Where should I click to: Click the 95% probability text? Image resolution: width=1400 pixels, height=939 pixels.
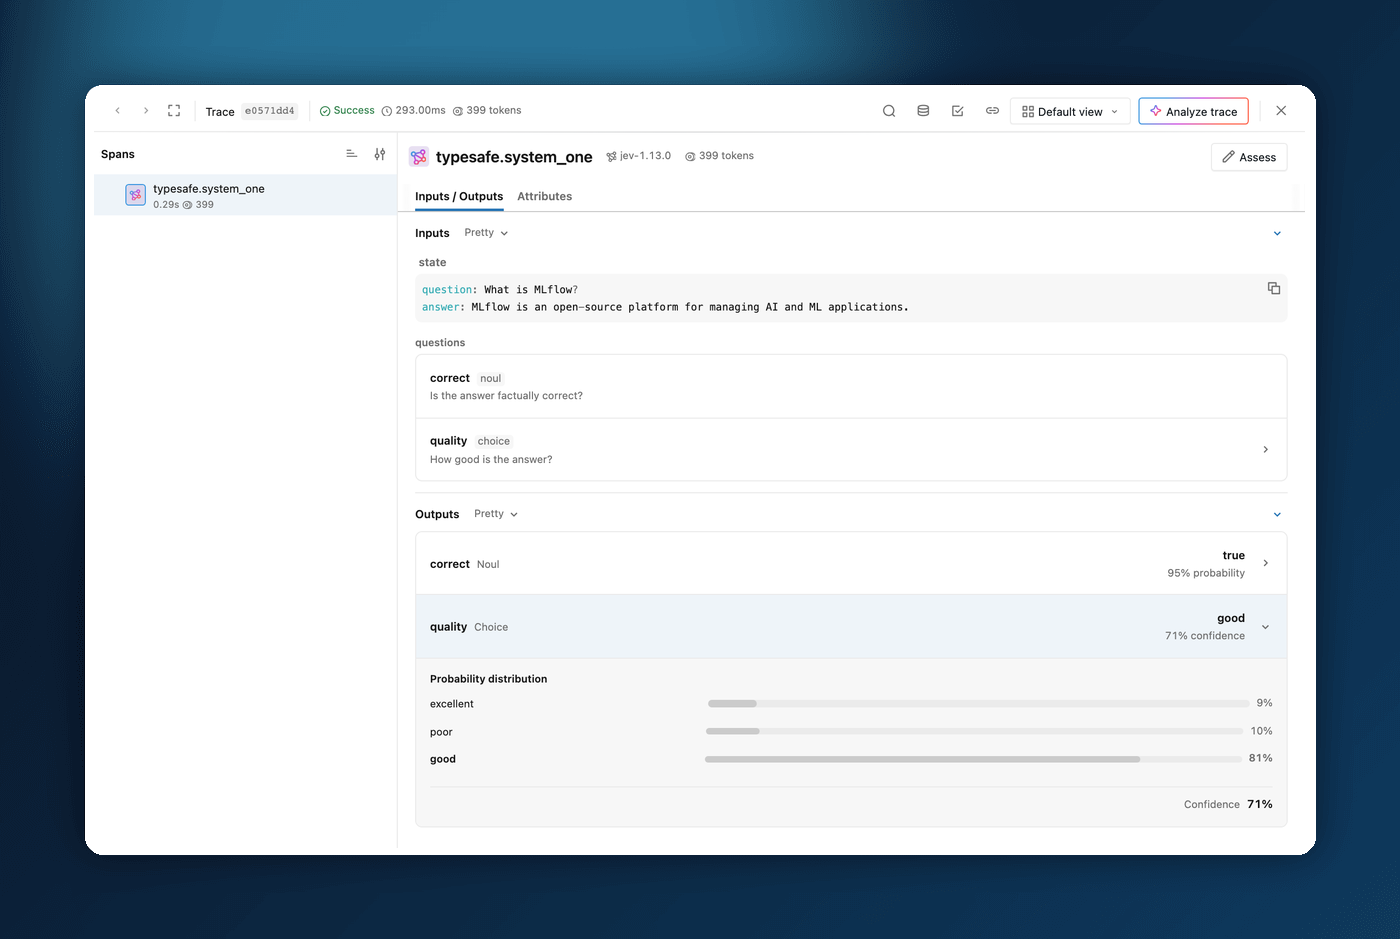1206,573
